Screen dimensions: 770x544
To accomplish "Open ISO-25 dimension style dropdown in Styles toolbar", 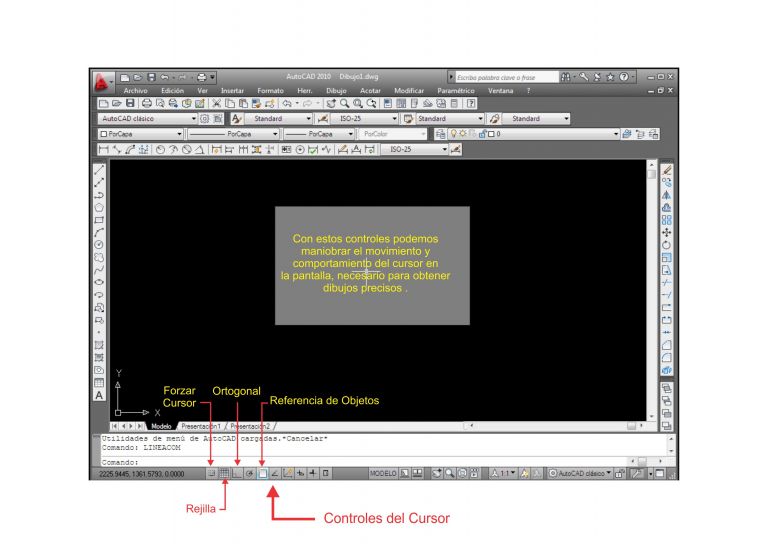I will 364,119.
